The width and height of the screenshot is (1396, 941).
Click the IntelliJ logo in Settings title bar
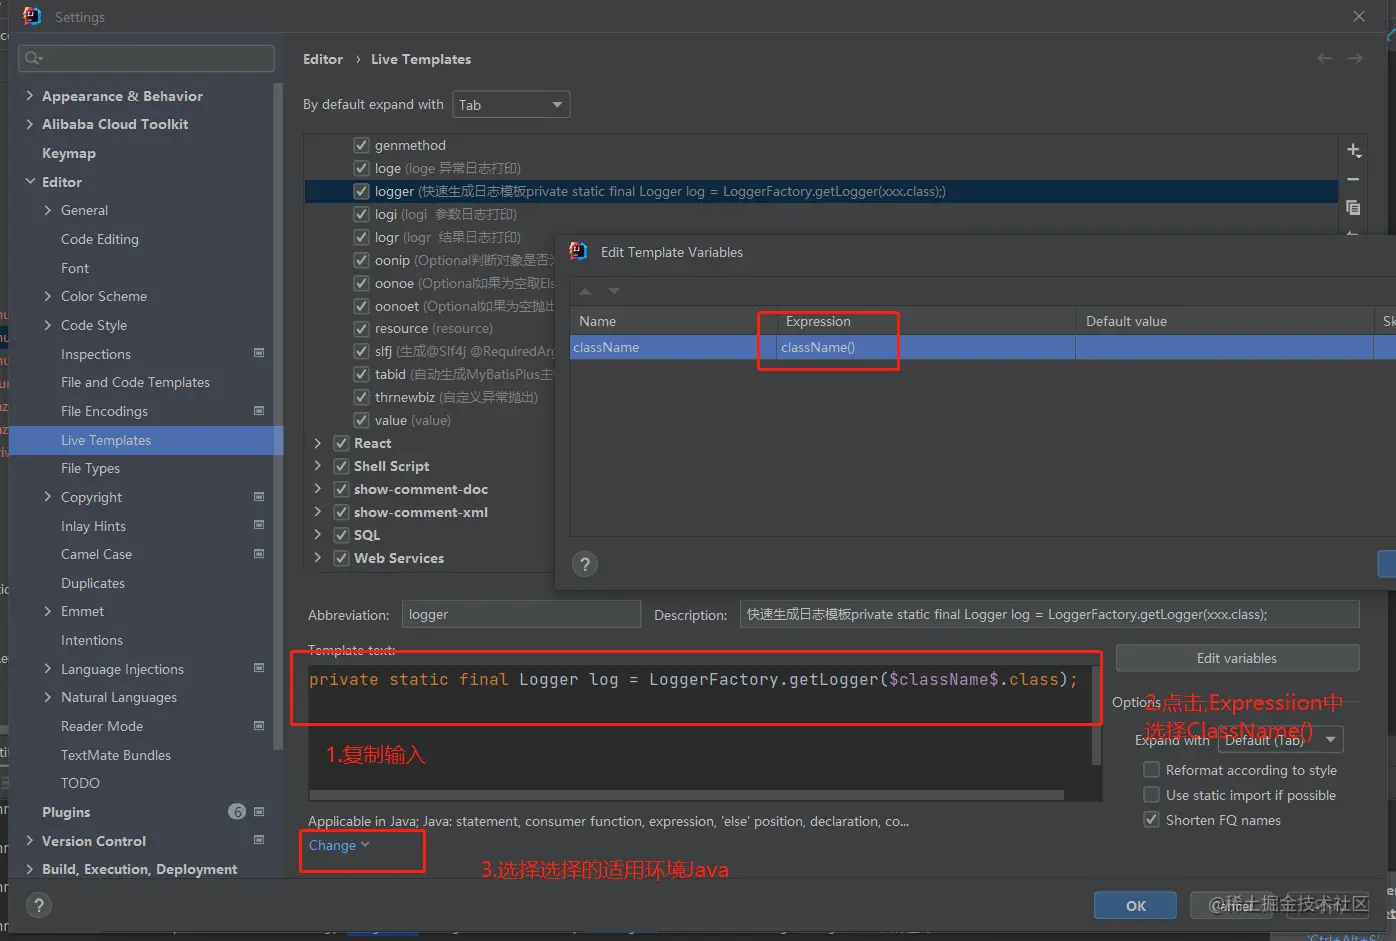(32, 16)
